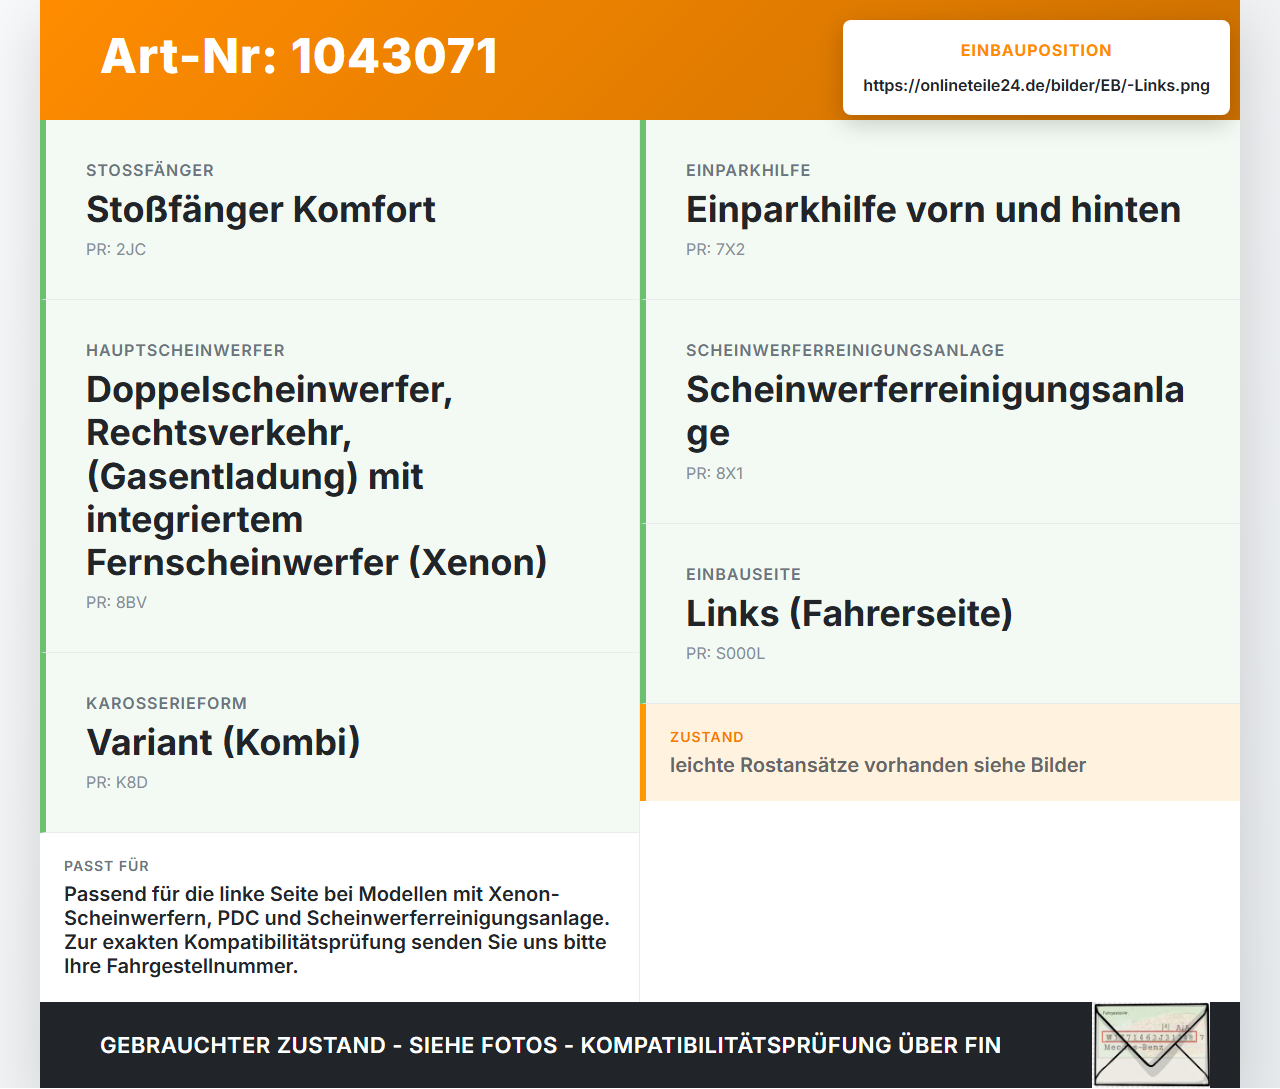Select leichte Rostansätze vorhanden condition text
This screenshot has height=1089, width=1280.
[878, 765]
